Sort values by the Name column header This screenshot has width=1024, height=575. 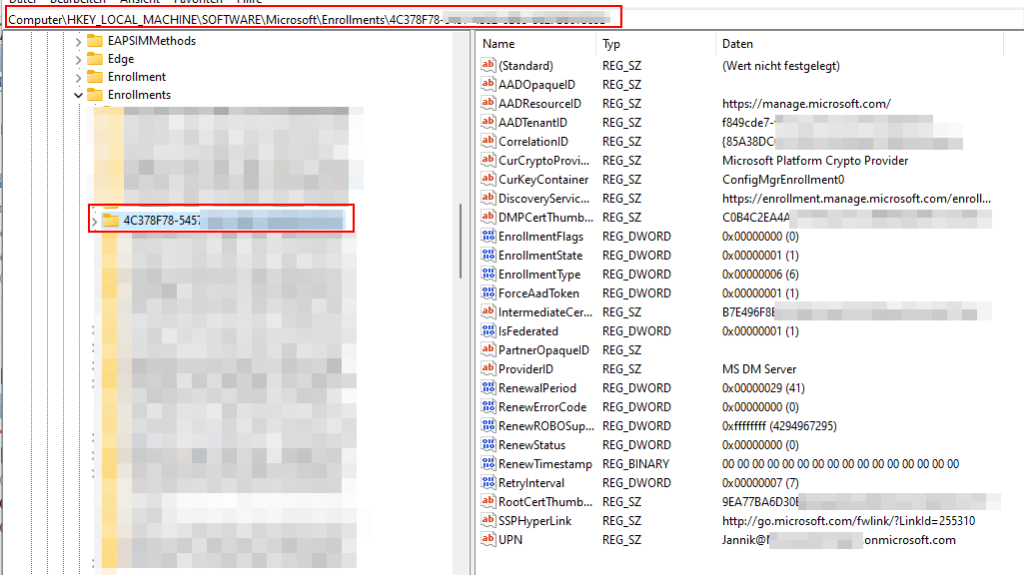click(498, 44)
